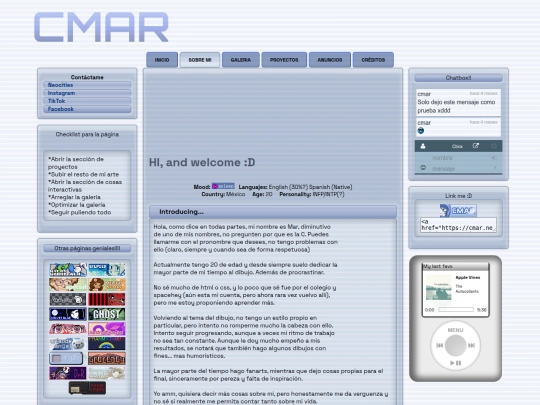
Task: Open the chatbox options circle icon
Action: tap(494, 146)
